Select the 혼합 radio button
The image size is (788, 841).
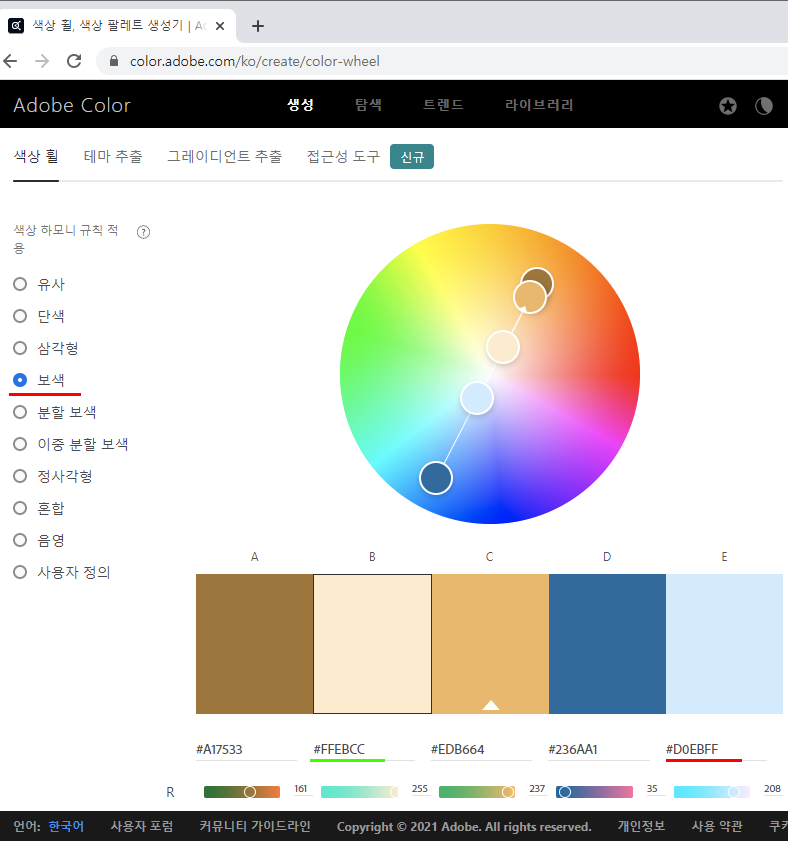pos(20,508)
